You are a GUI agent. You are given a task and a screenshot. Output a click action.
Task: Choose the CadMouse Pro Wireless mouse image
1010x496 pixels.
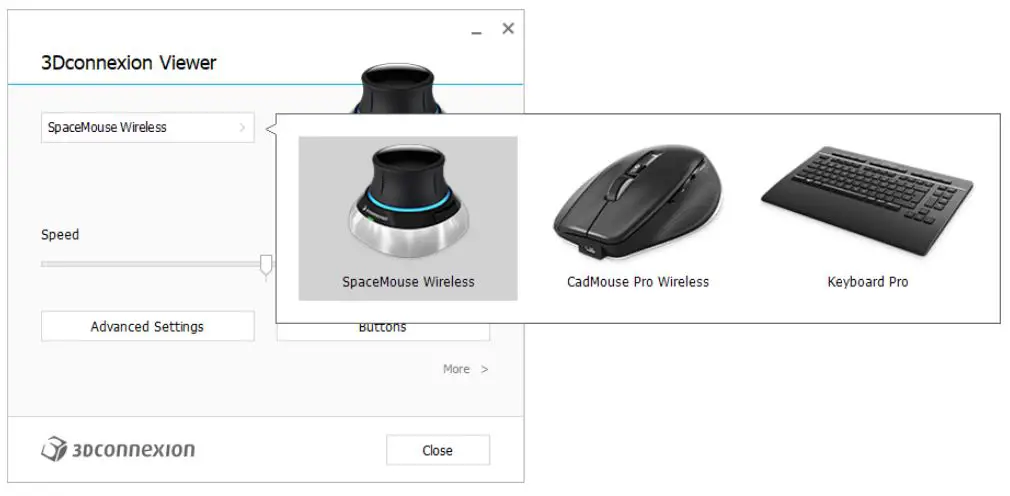[x=638, y=202]
